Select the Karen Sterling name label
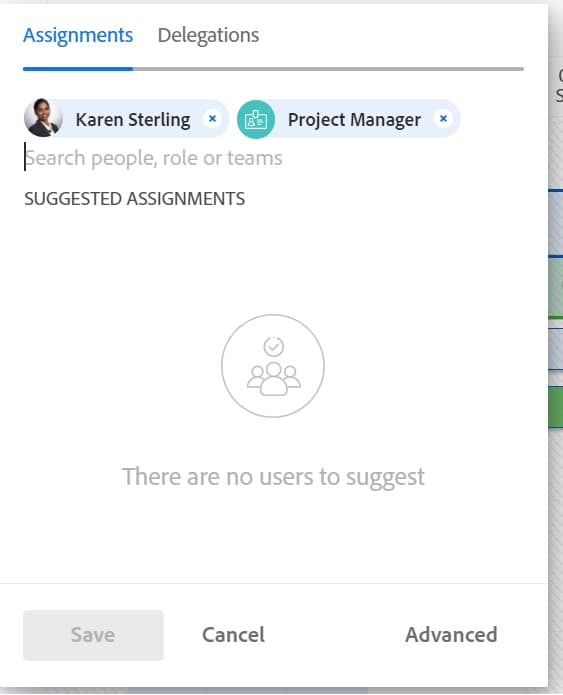This screenshot has height=695, width=563. (x=133, y=120)
